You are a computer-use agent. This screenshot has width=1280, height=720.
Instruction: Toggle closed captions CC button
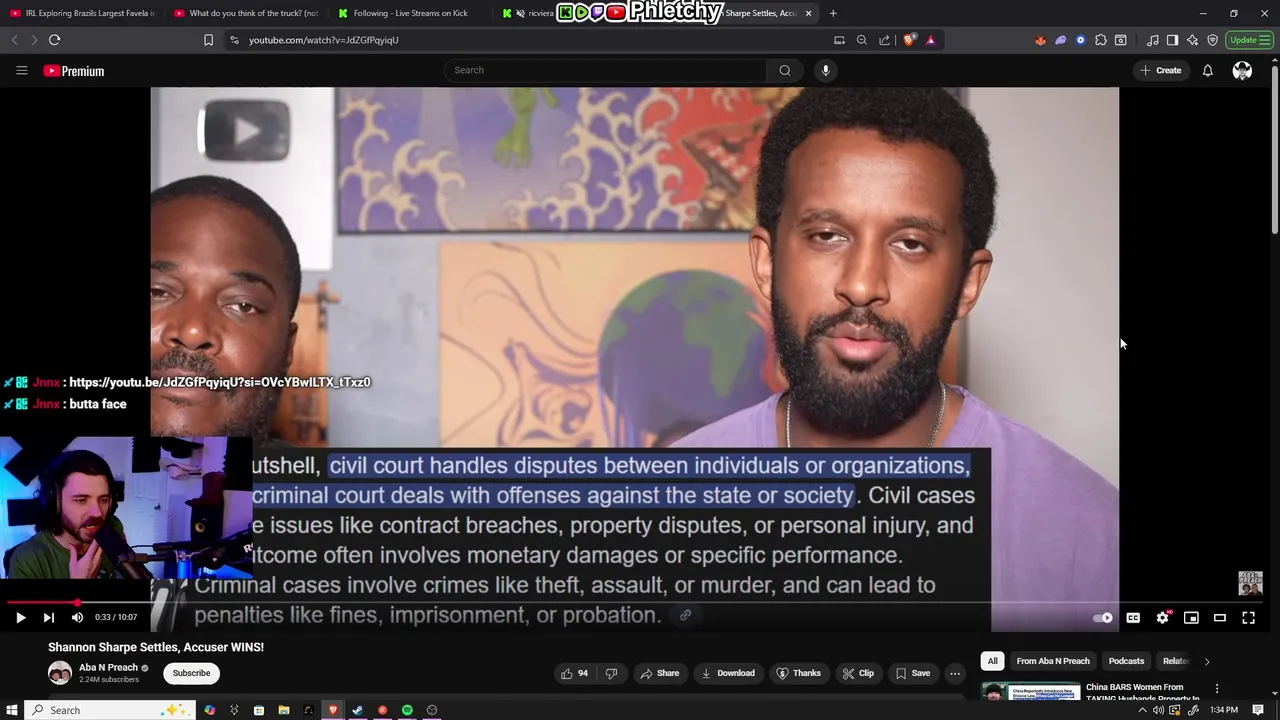[1133, 618]
